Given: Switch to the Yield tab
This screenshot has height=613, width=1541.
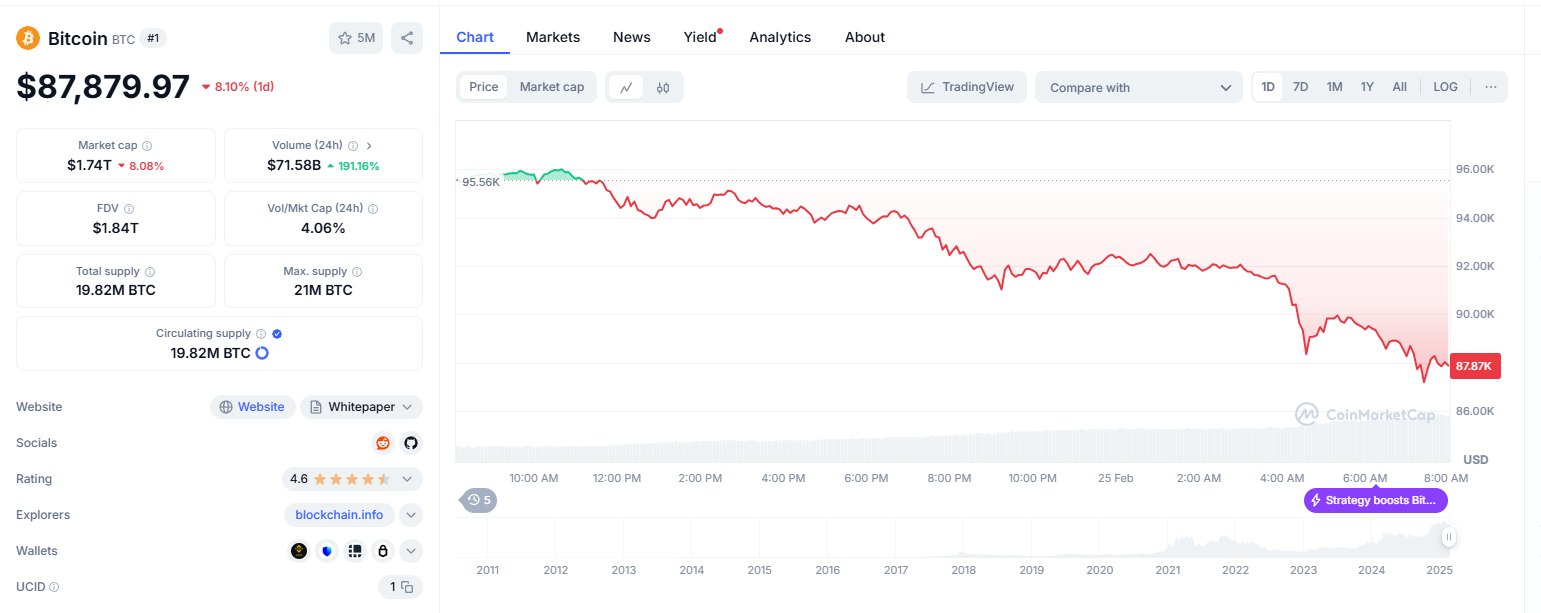Looking at the screenshot, I should pos(700,37).
